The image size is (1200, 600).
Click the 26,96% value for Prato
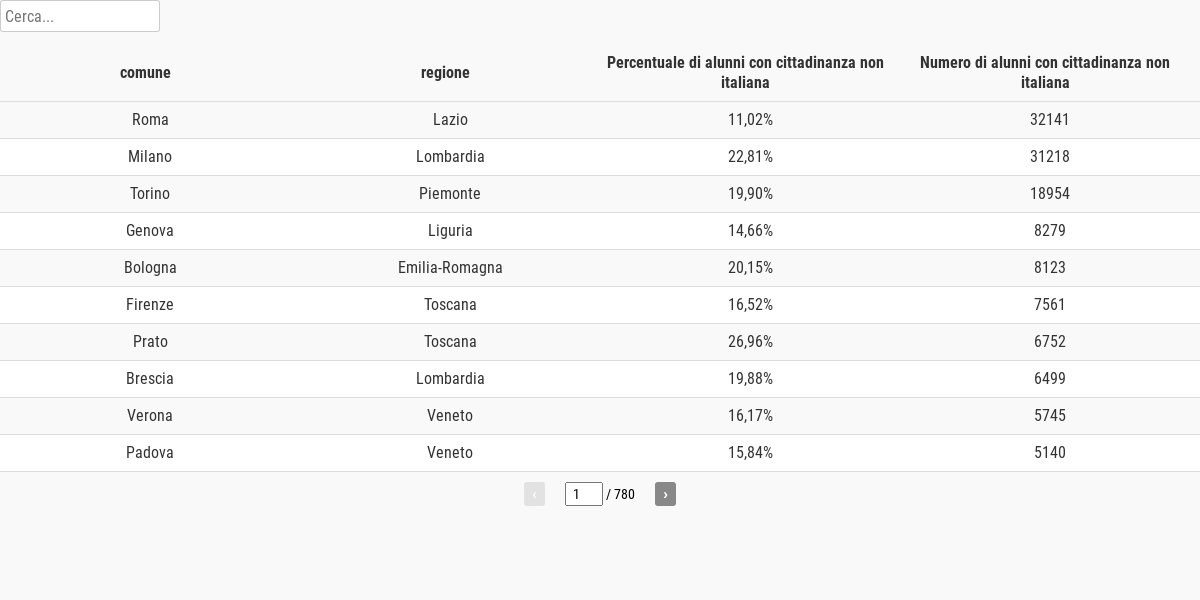tap(750, 342)
